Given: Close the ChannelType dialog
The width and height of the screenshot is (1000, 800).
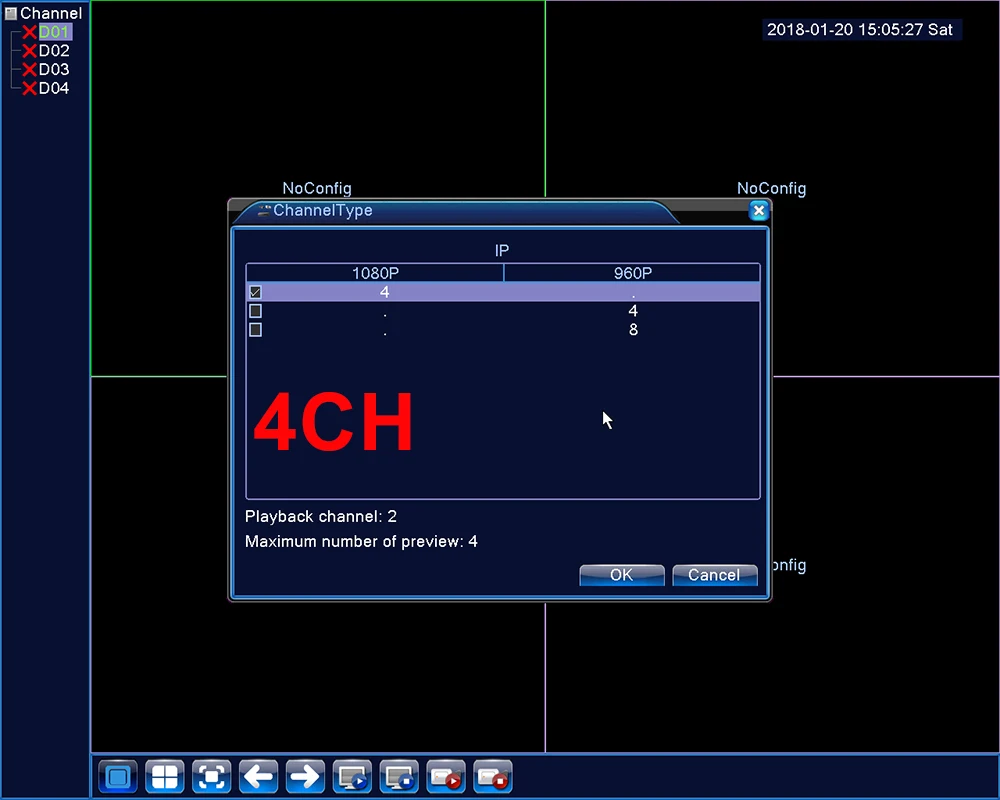Looking at the screenshot, I should 758,211.
